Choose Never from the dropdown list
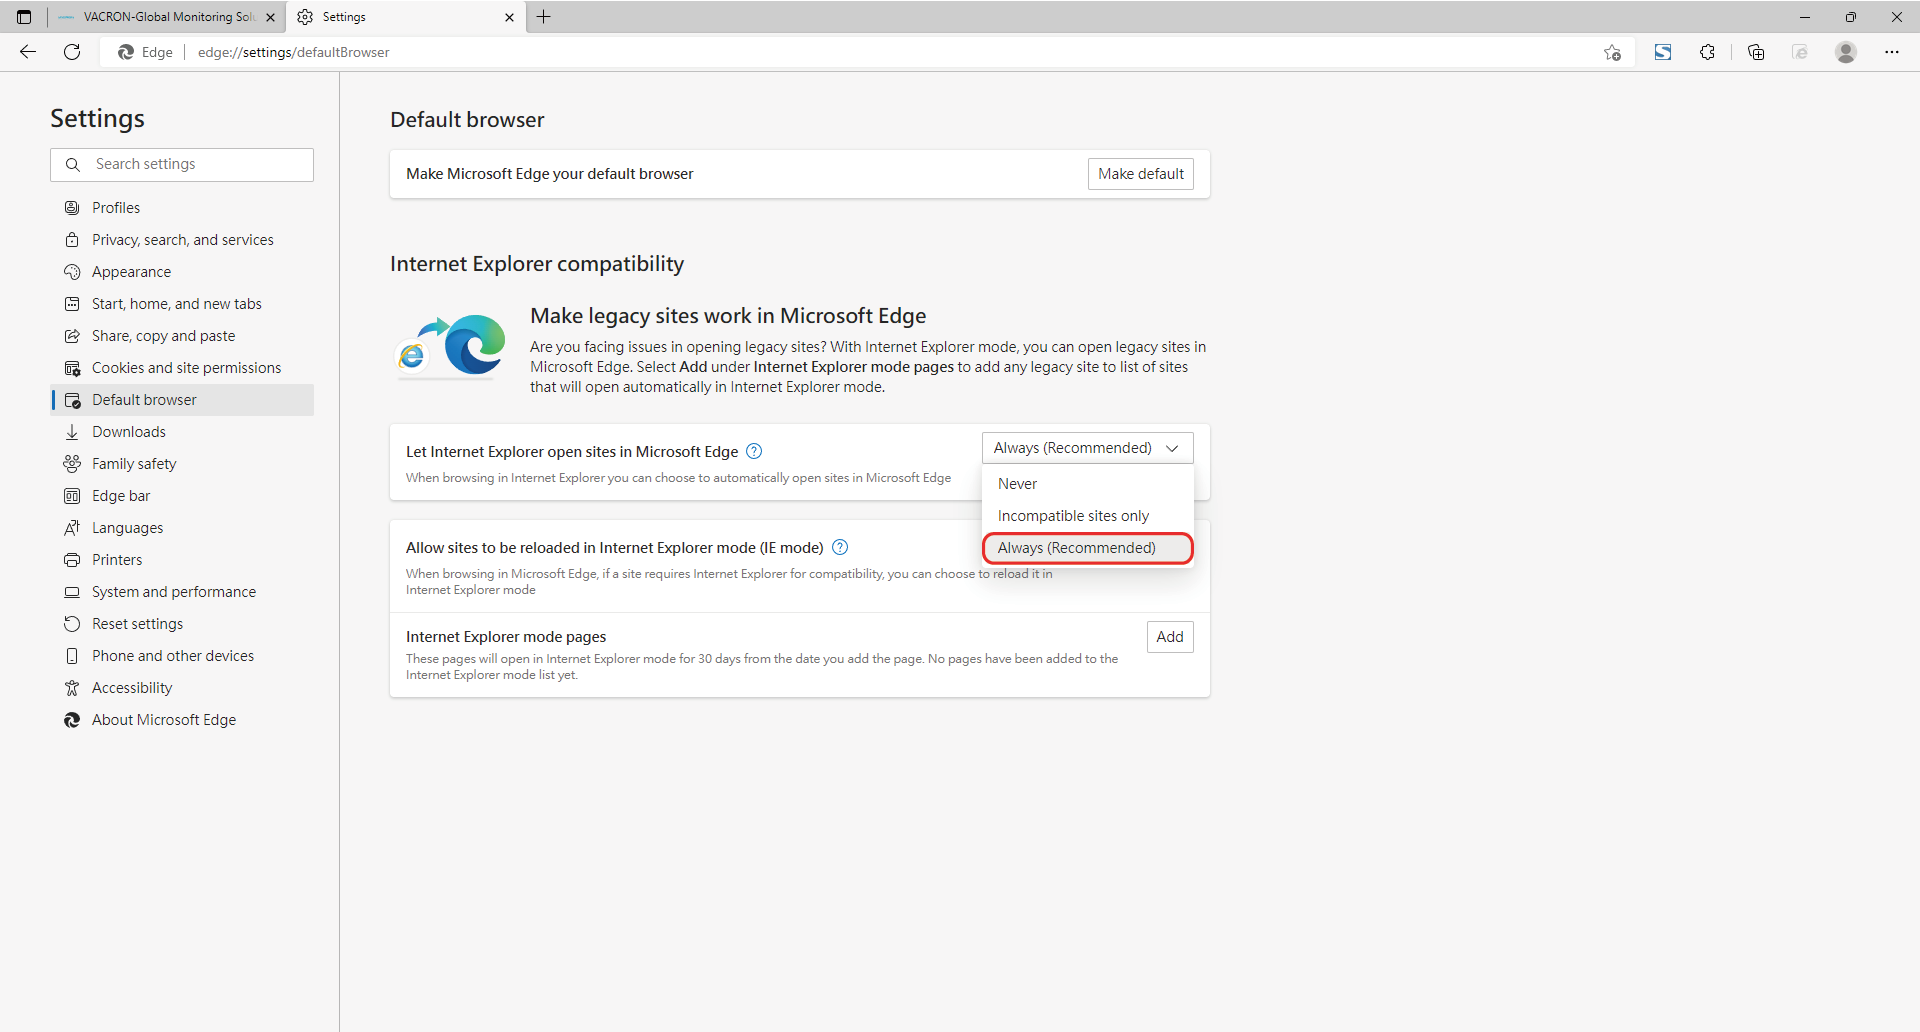 pos(1088,484)
